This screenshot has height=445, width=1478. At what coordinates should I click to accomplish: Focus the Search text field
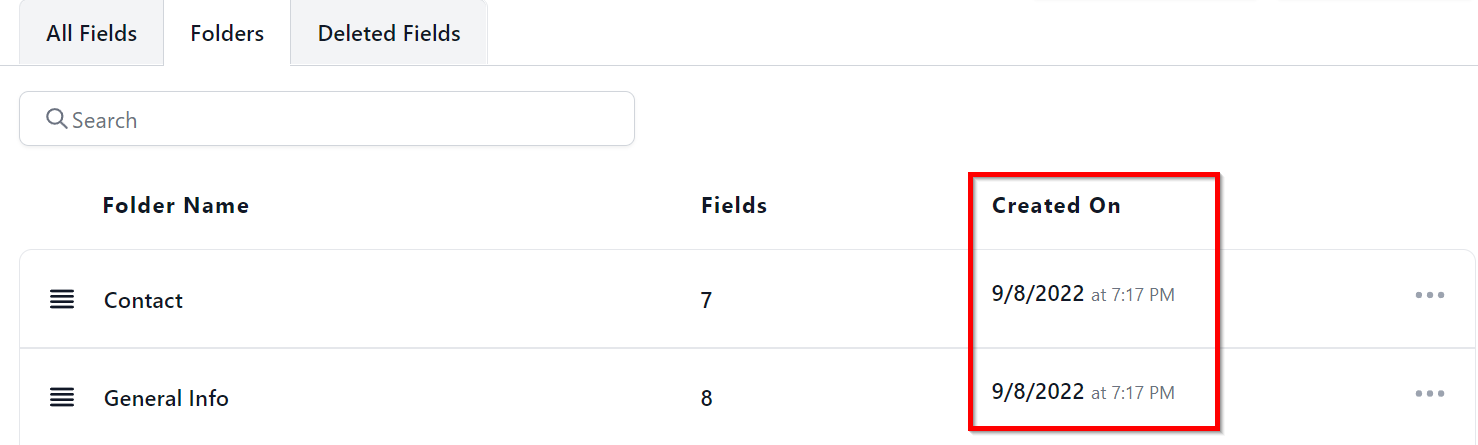340,120
